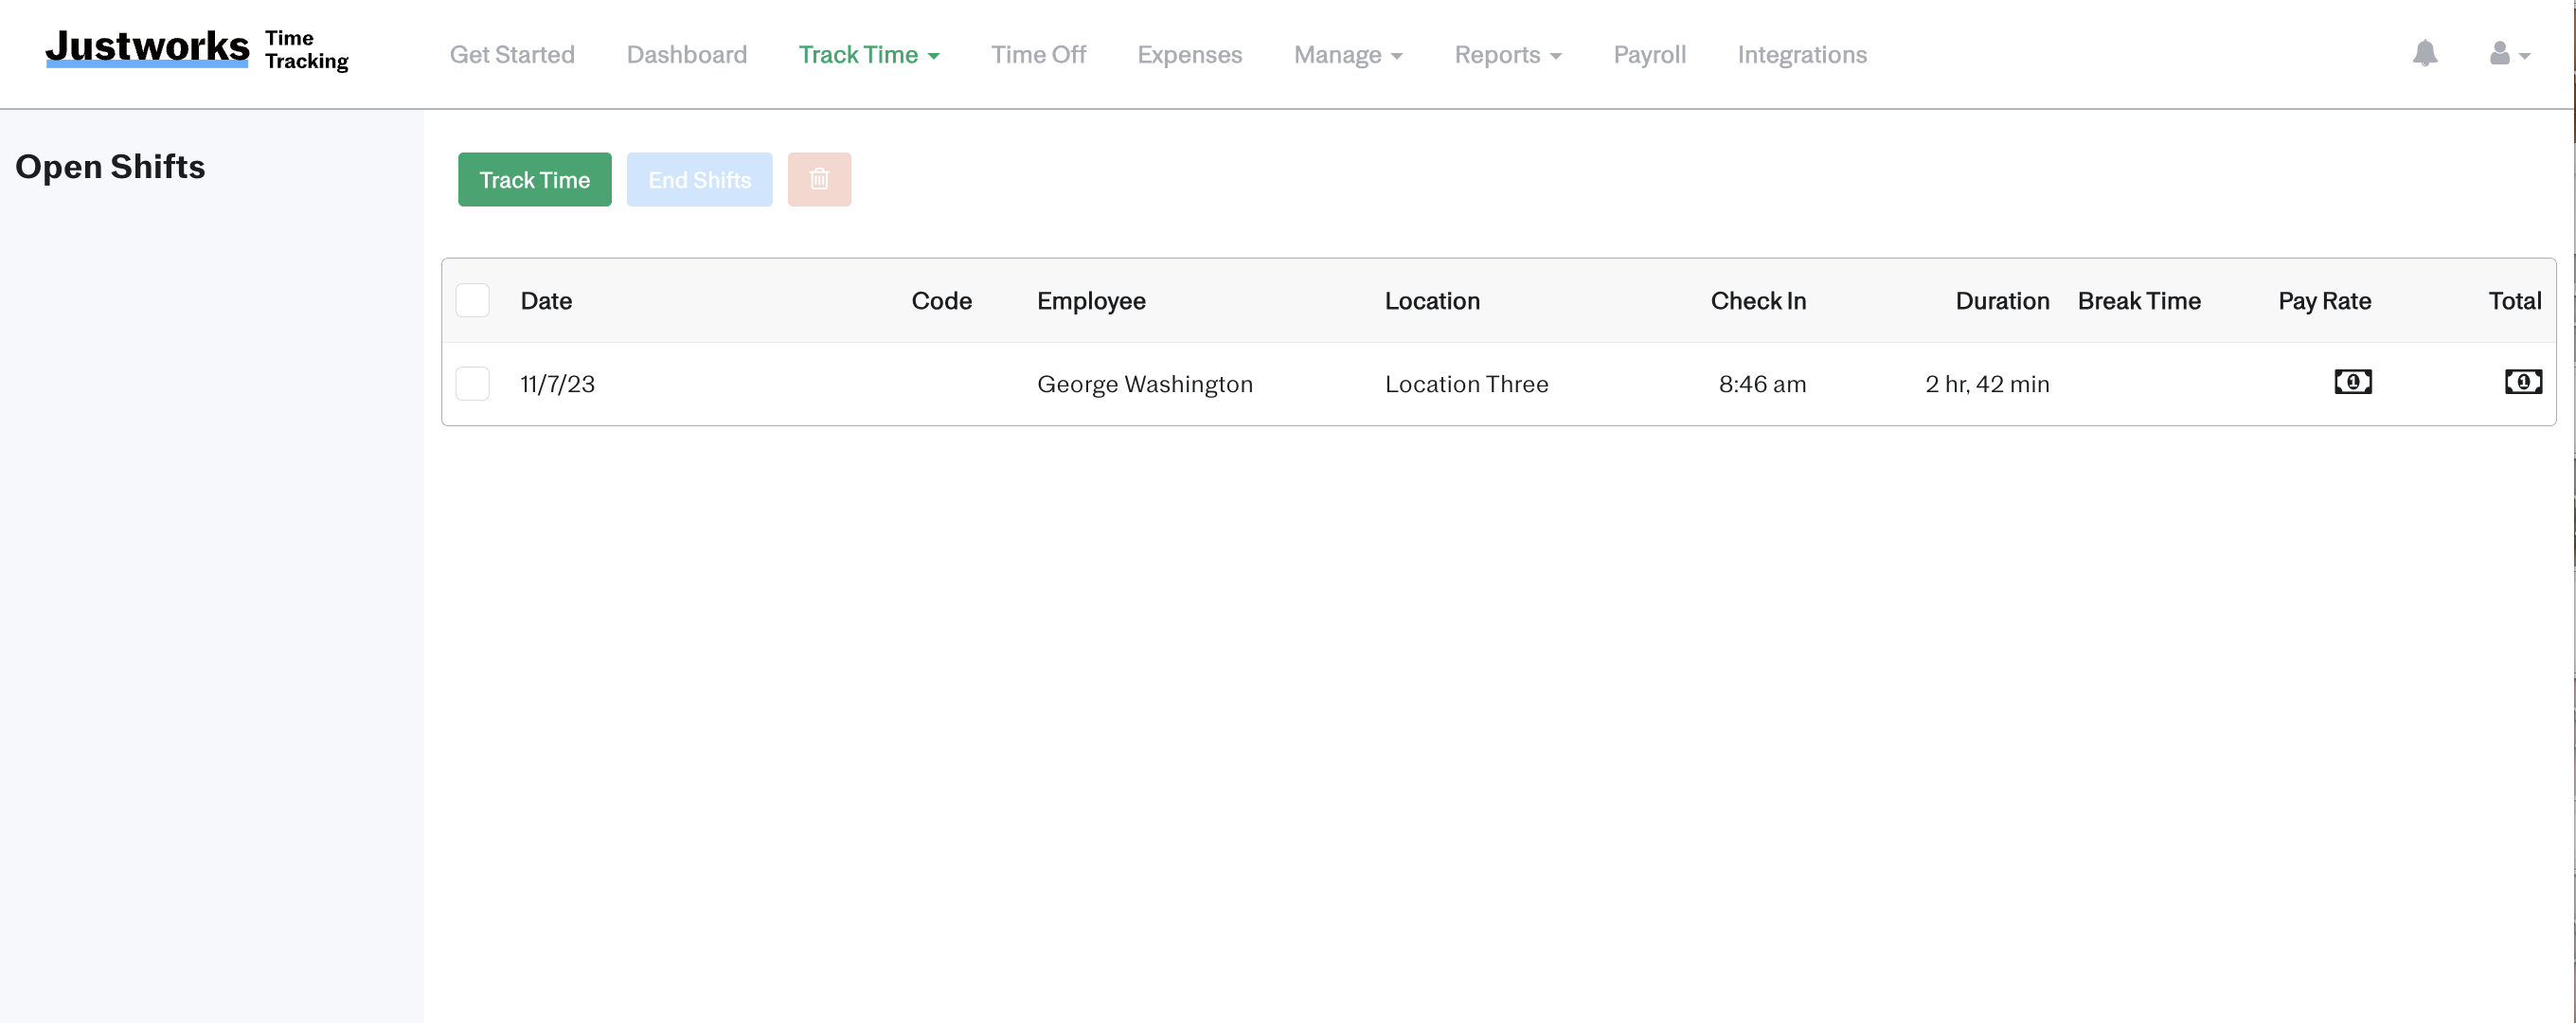Click the Get Started link
The height and width of the screenshot is (1023, 2576).
(x=512, y=55)
